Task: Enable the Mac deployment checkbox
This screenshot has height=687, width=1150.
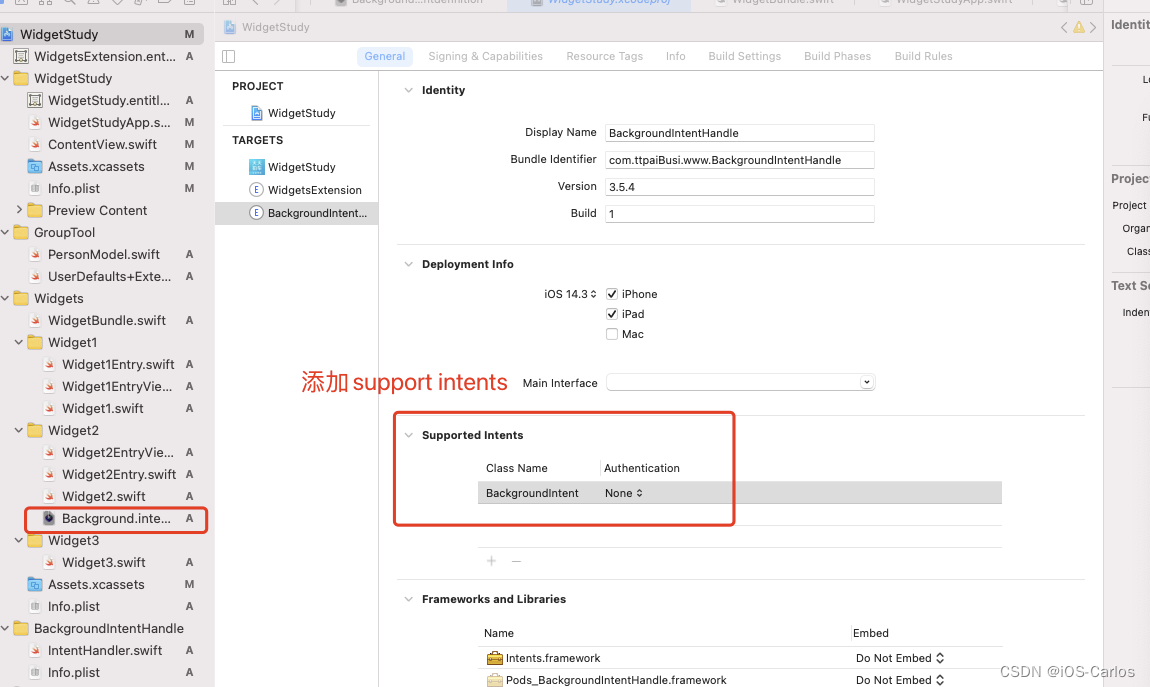Action: pyautogui.click(x=612, y=334)
